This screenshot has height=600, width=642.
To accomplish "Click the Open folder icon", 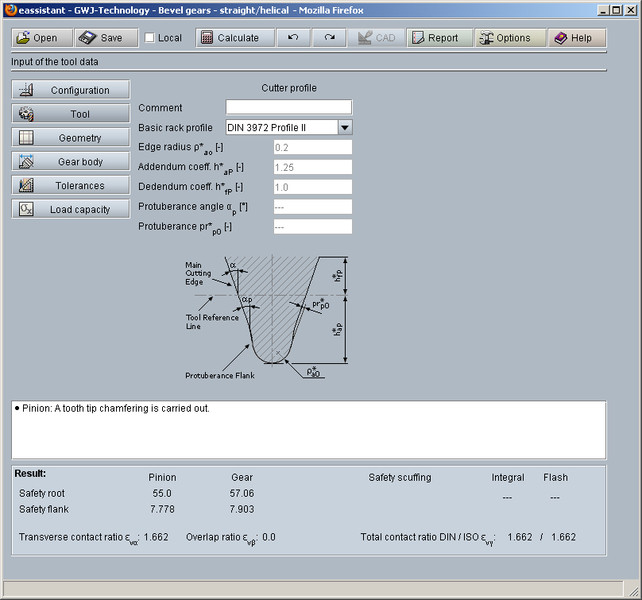I will [23, 38].
